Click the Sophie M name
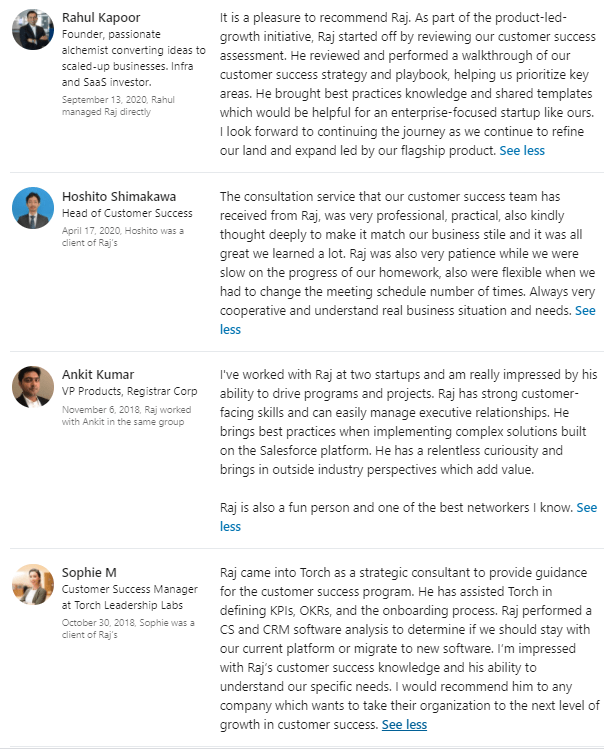The height and width of the screenshot is (751, 604). tap(89, 573)
